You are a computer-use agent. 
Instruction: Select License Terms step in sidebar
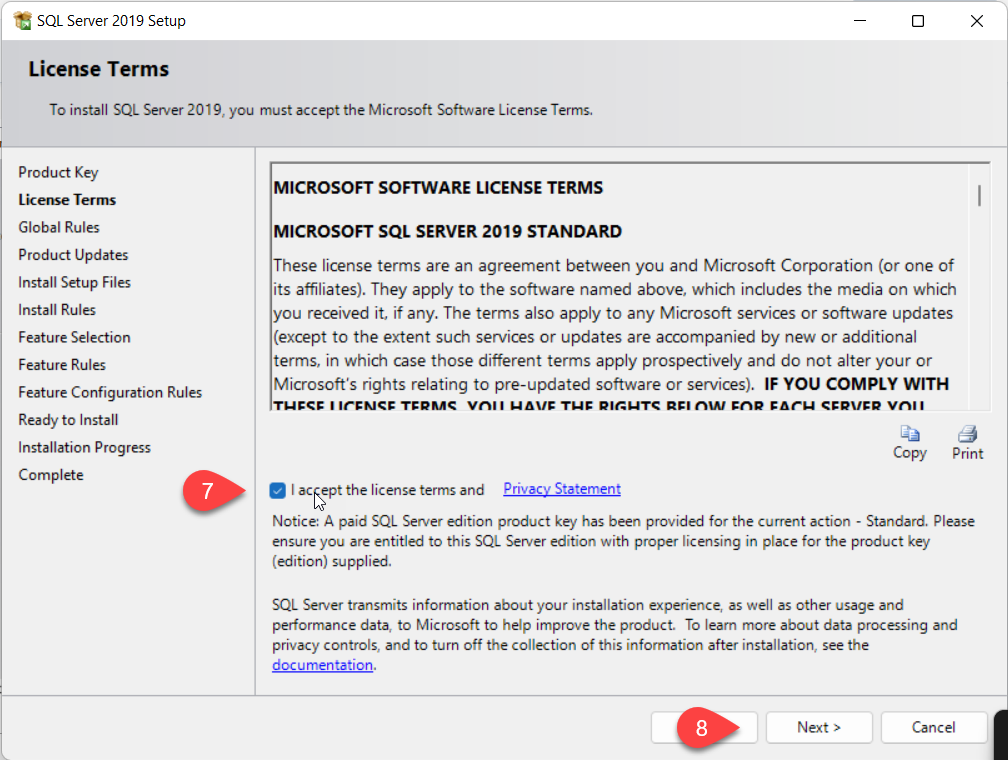click(67, 200)
